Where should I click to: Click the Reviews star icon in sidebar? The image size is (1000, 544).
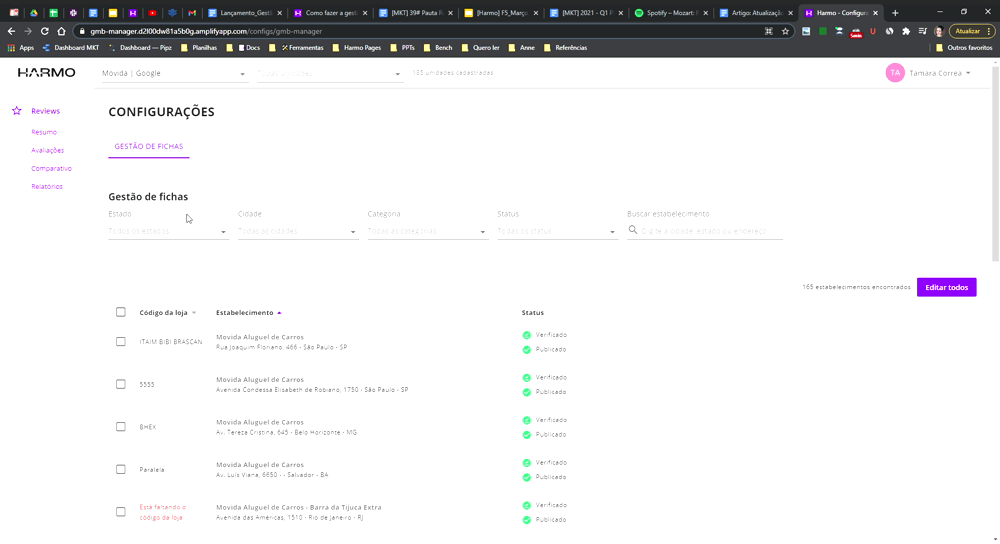point(17,111)
